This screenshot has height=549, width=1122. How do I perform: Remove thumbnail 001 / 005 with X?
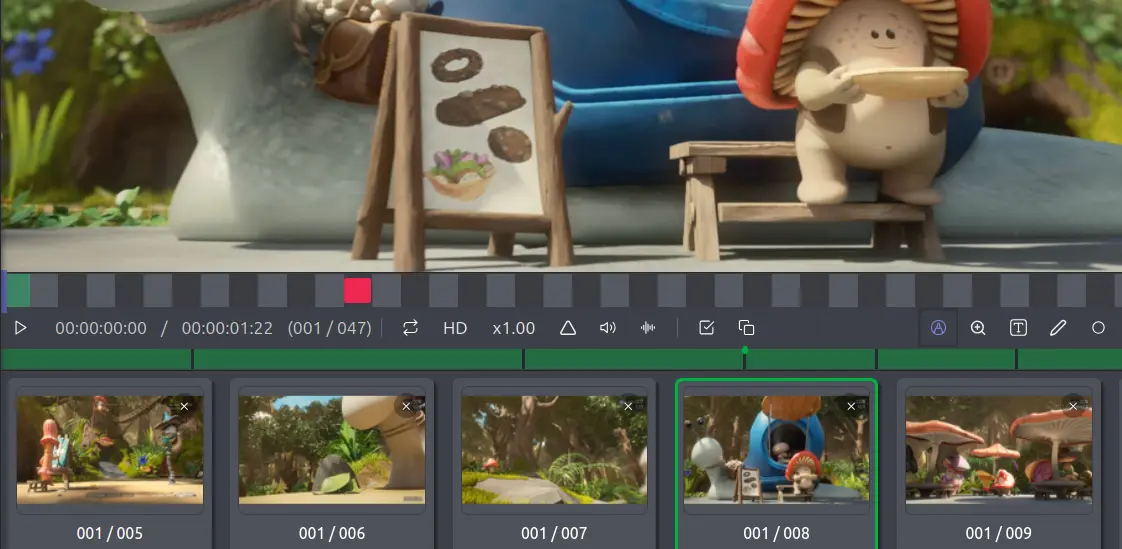coord(184,406)
